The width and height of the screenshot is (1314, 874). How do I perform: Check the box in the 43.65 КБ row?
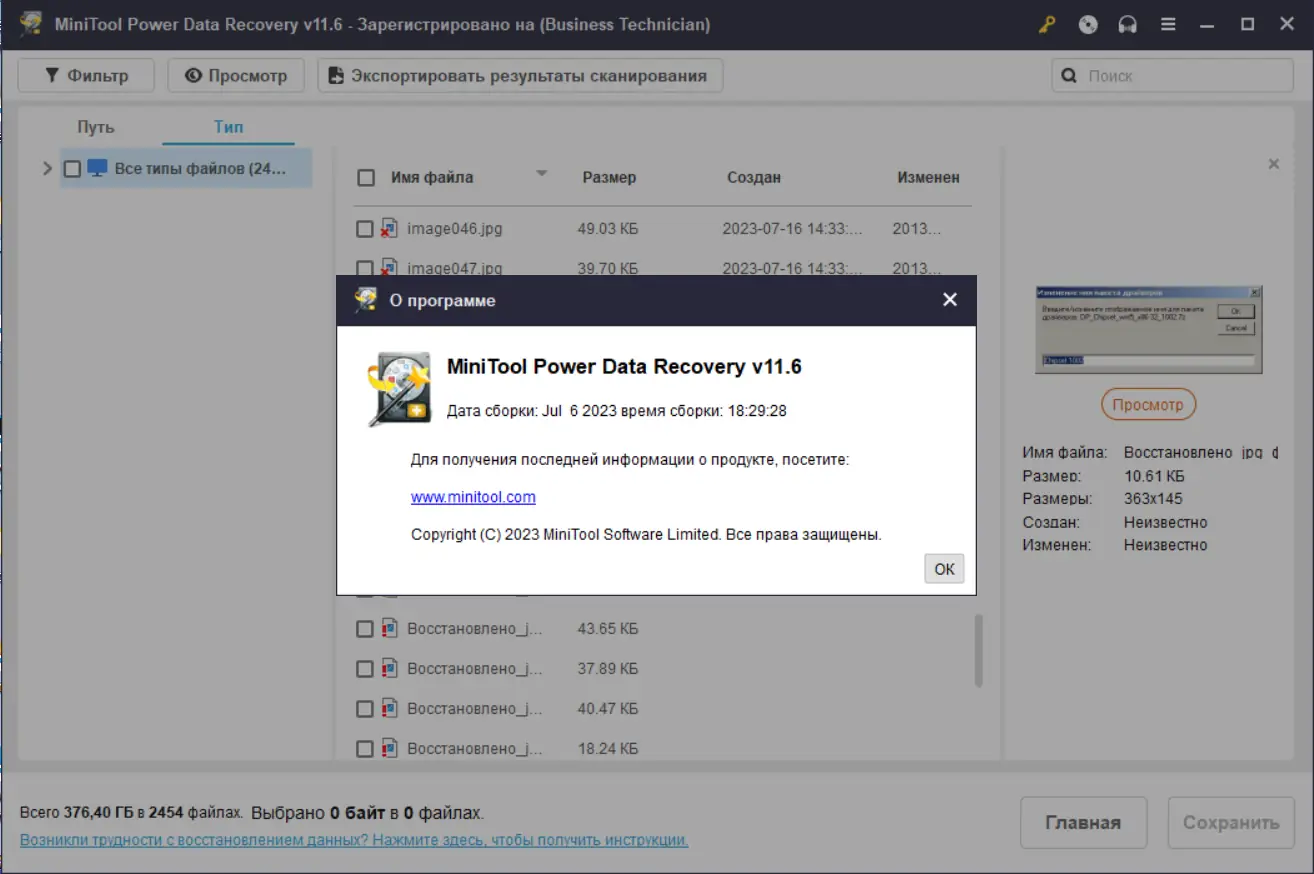[x=365, y=629]
